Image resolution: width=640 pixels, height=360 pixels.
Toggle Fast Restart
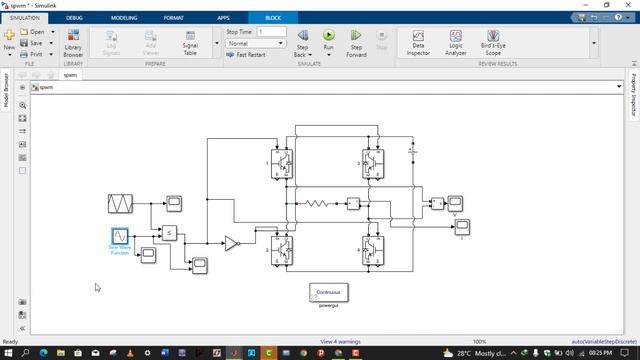point(246,55)
